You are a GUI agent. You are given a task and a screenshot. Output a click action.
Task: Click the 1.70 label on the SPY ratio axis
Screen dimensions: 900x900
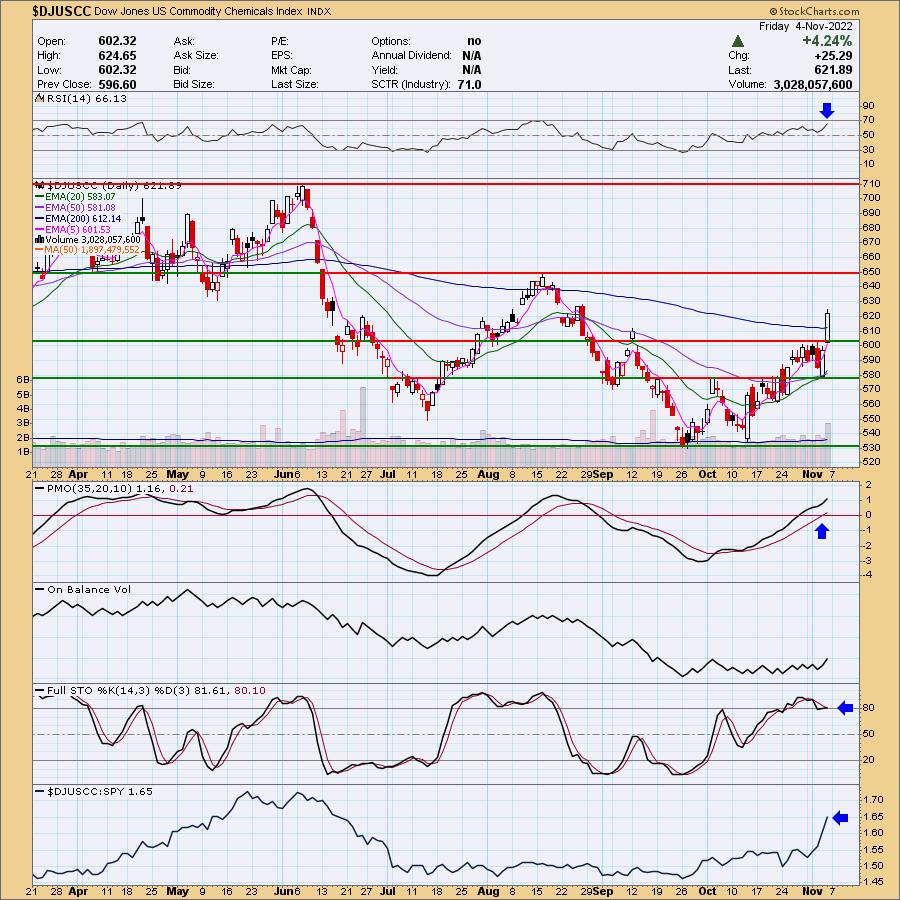click(x=872, y=799)
